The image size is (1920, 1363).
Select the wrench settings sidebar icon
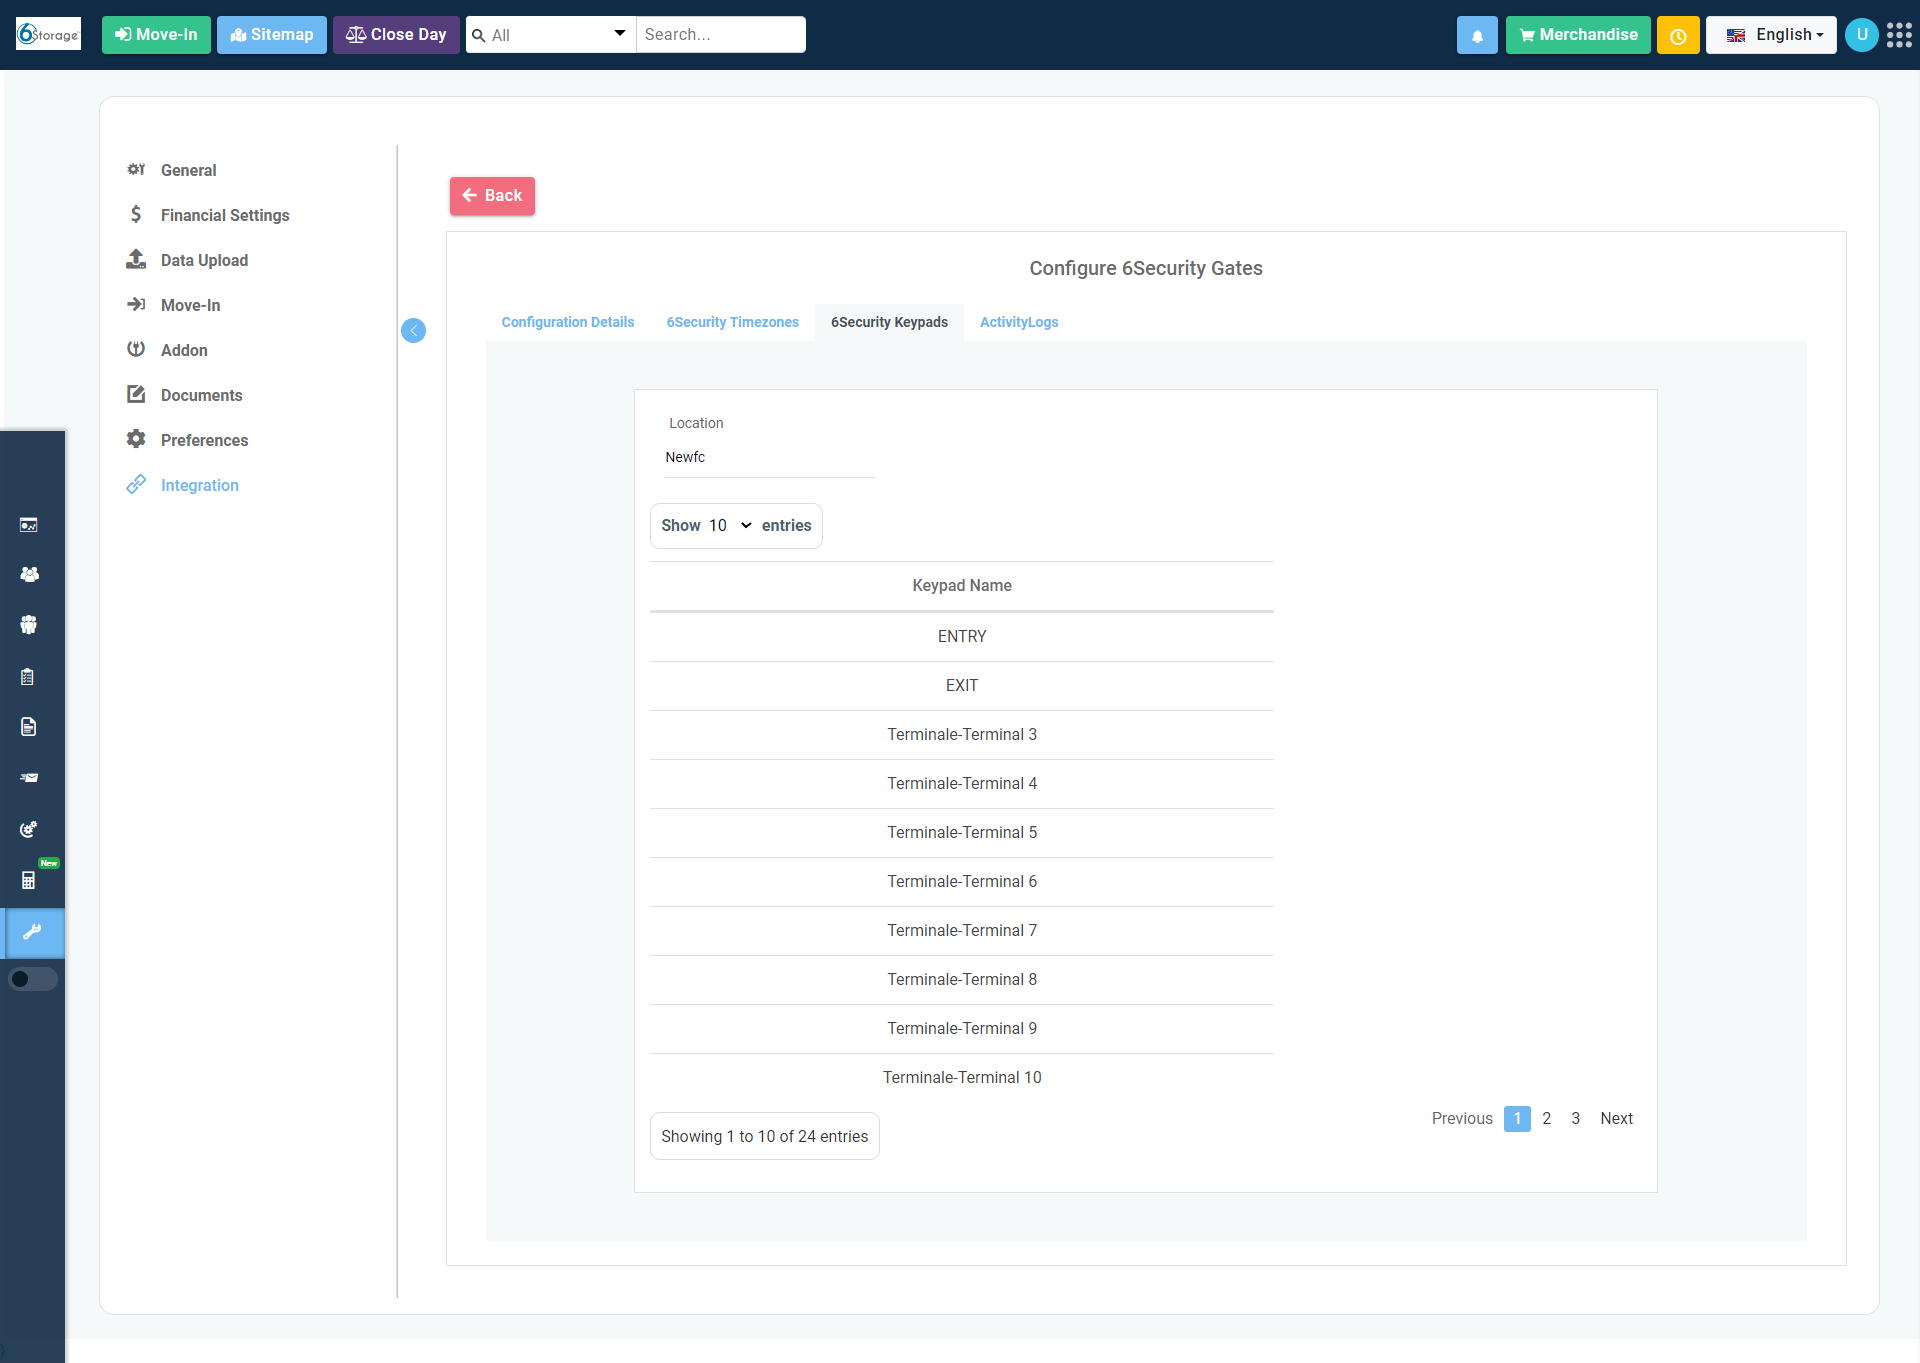32,932
